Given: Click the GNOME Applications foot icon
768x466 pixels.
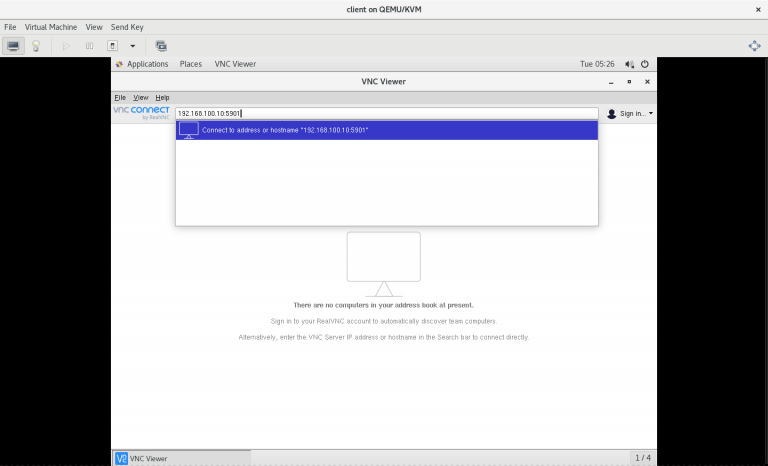Looking at the screenshot, I should (x=119, y=64).
